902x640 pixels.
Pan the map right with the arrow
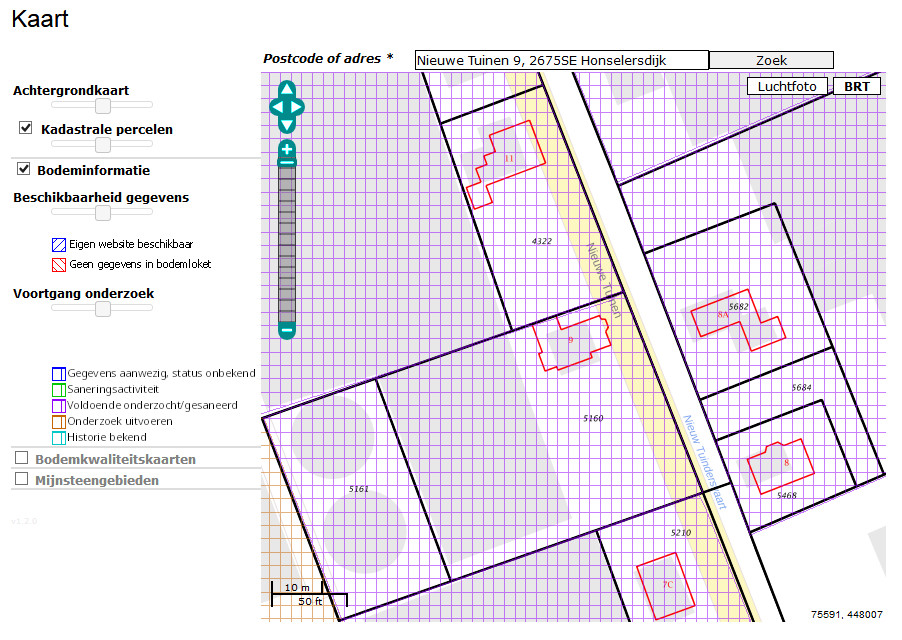(299, 106)
